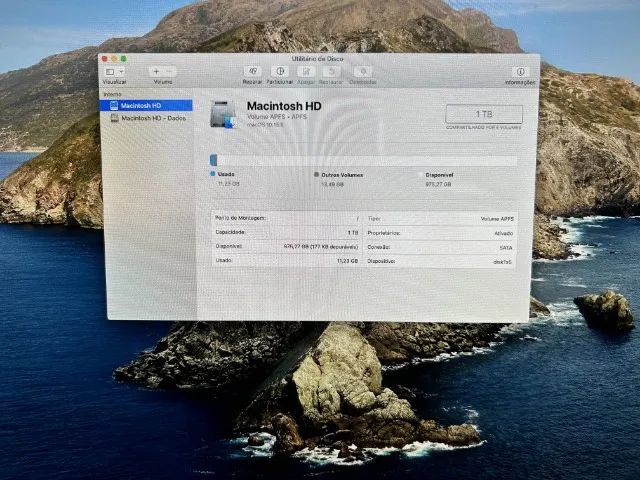Click the 1 TB capacity box
Image resolution: width=640 pixels, height=480 pixels.
484,114
